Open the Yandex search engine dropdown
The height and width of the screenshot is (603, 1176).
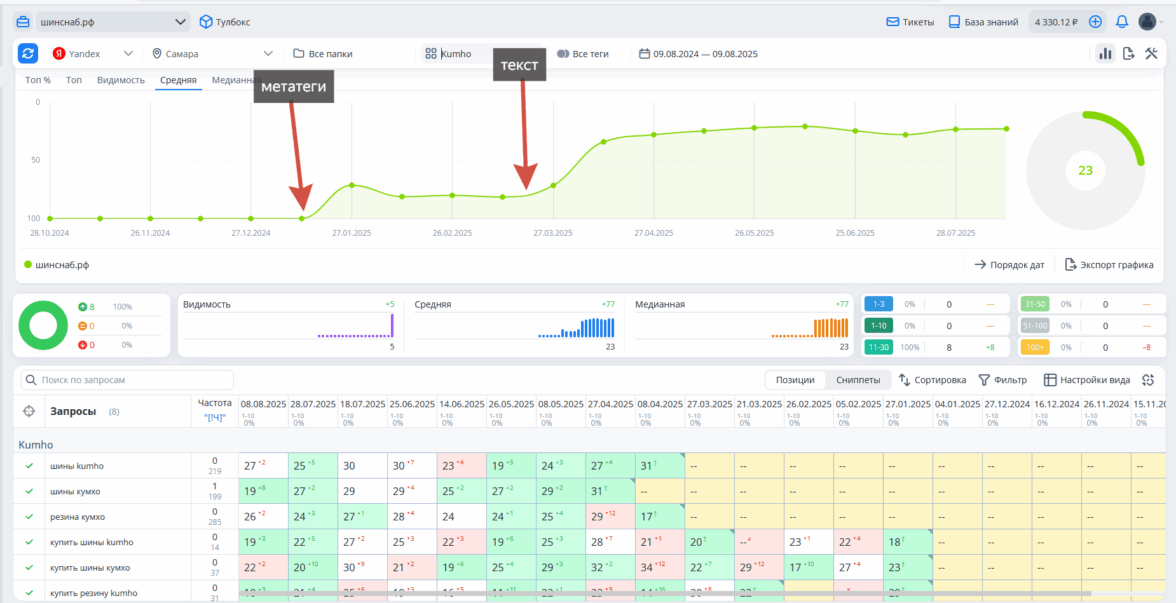click(x=93, y=54)
